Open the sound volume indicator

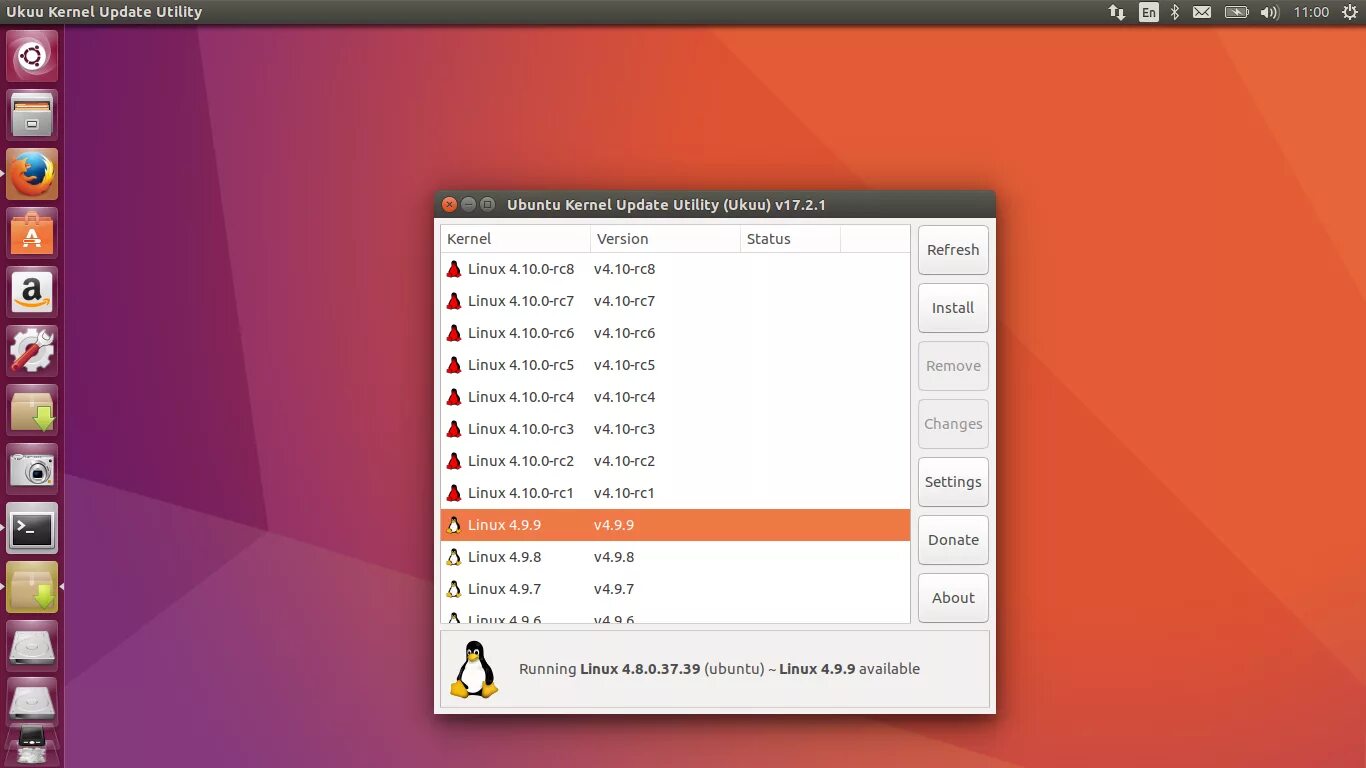pos(1270,12)
